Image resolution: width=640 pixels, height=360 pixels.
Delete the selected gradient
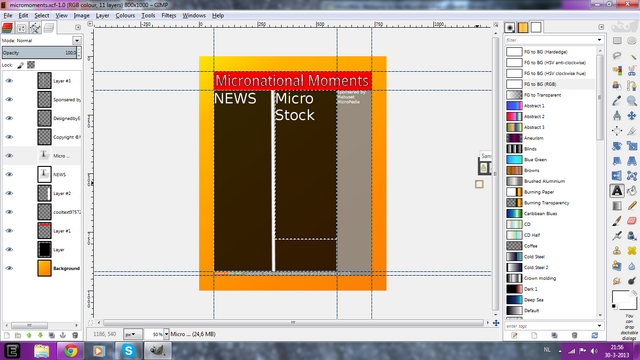click(x=574, y=336)
